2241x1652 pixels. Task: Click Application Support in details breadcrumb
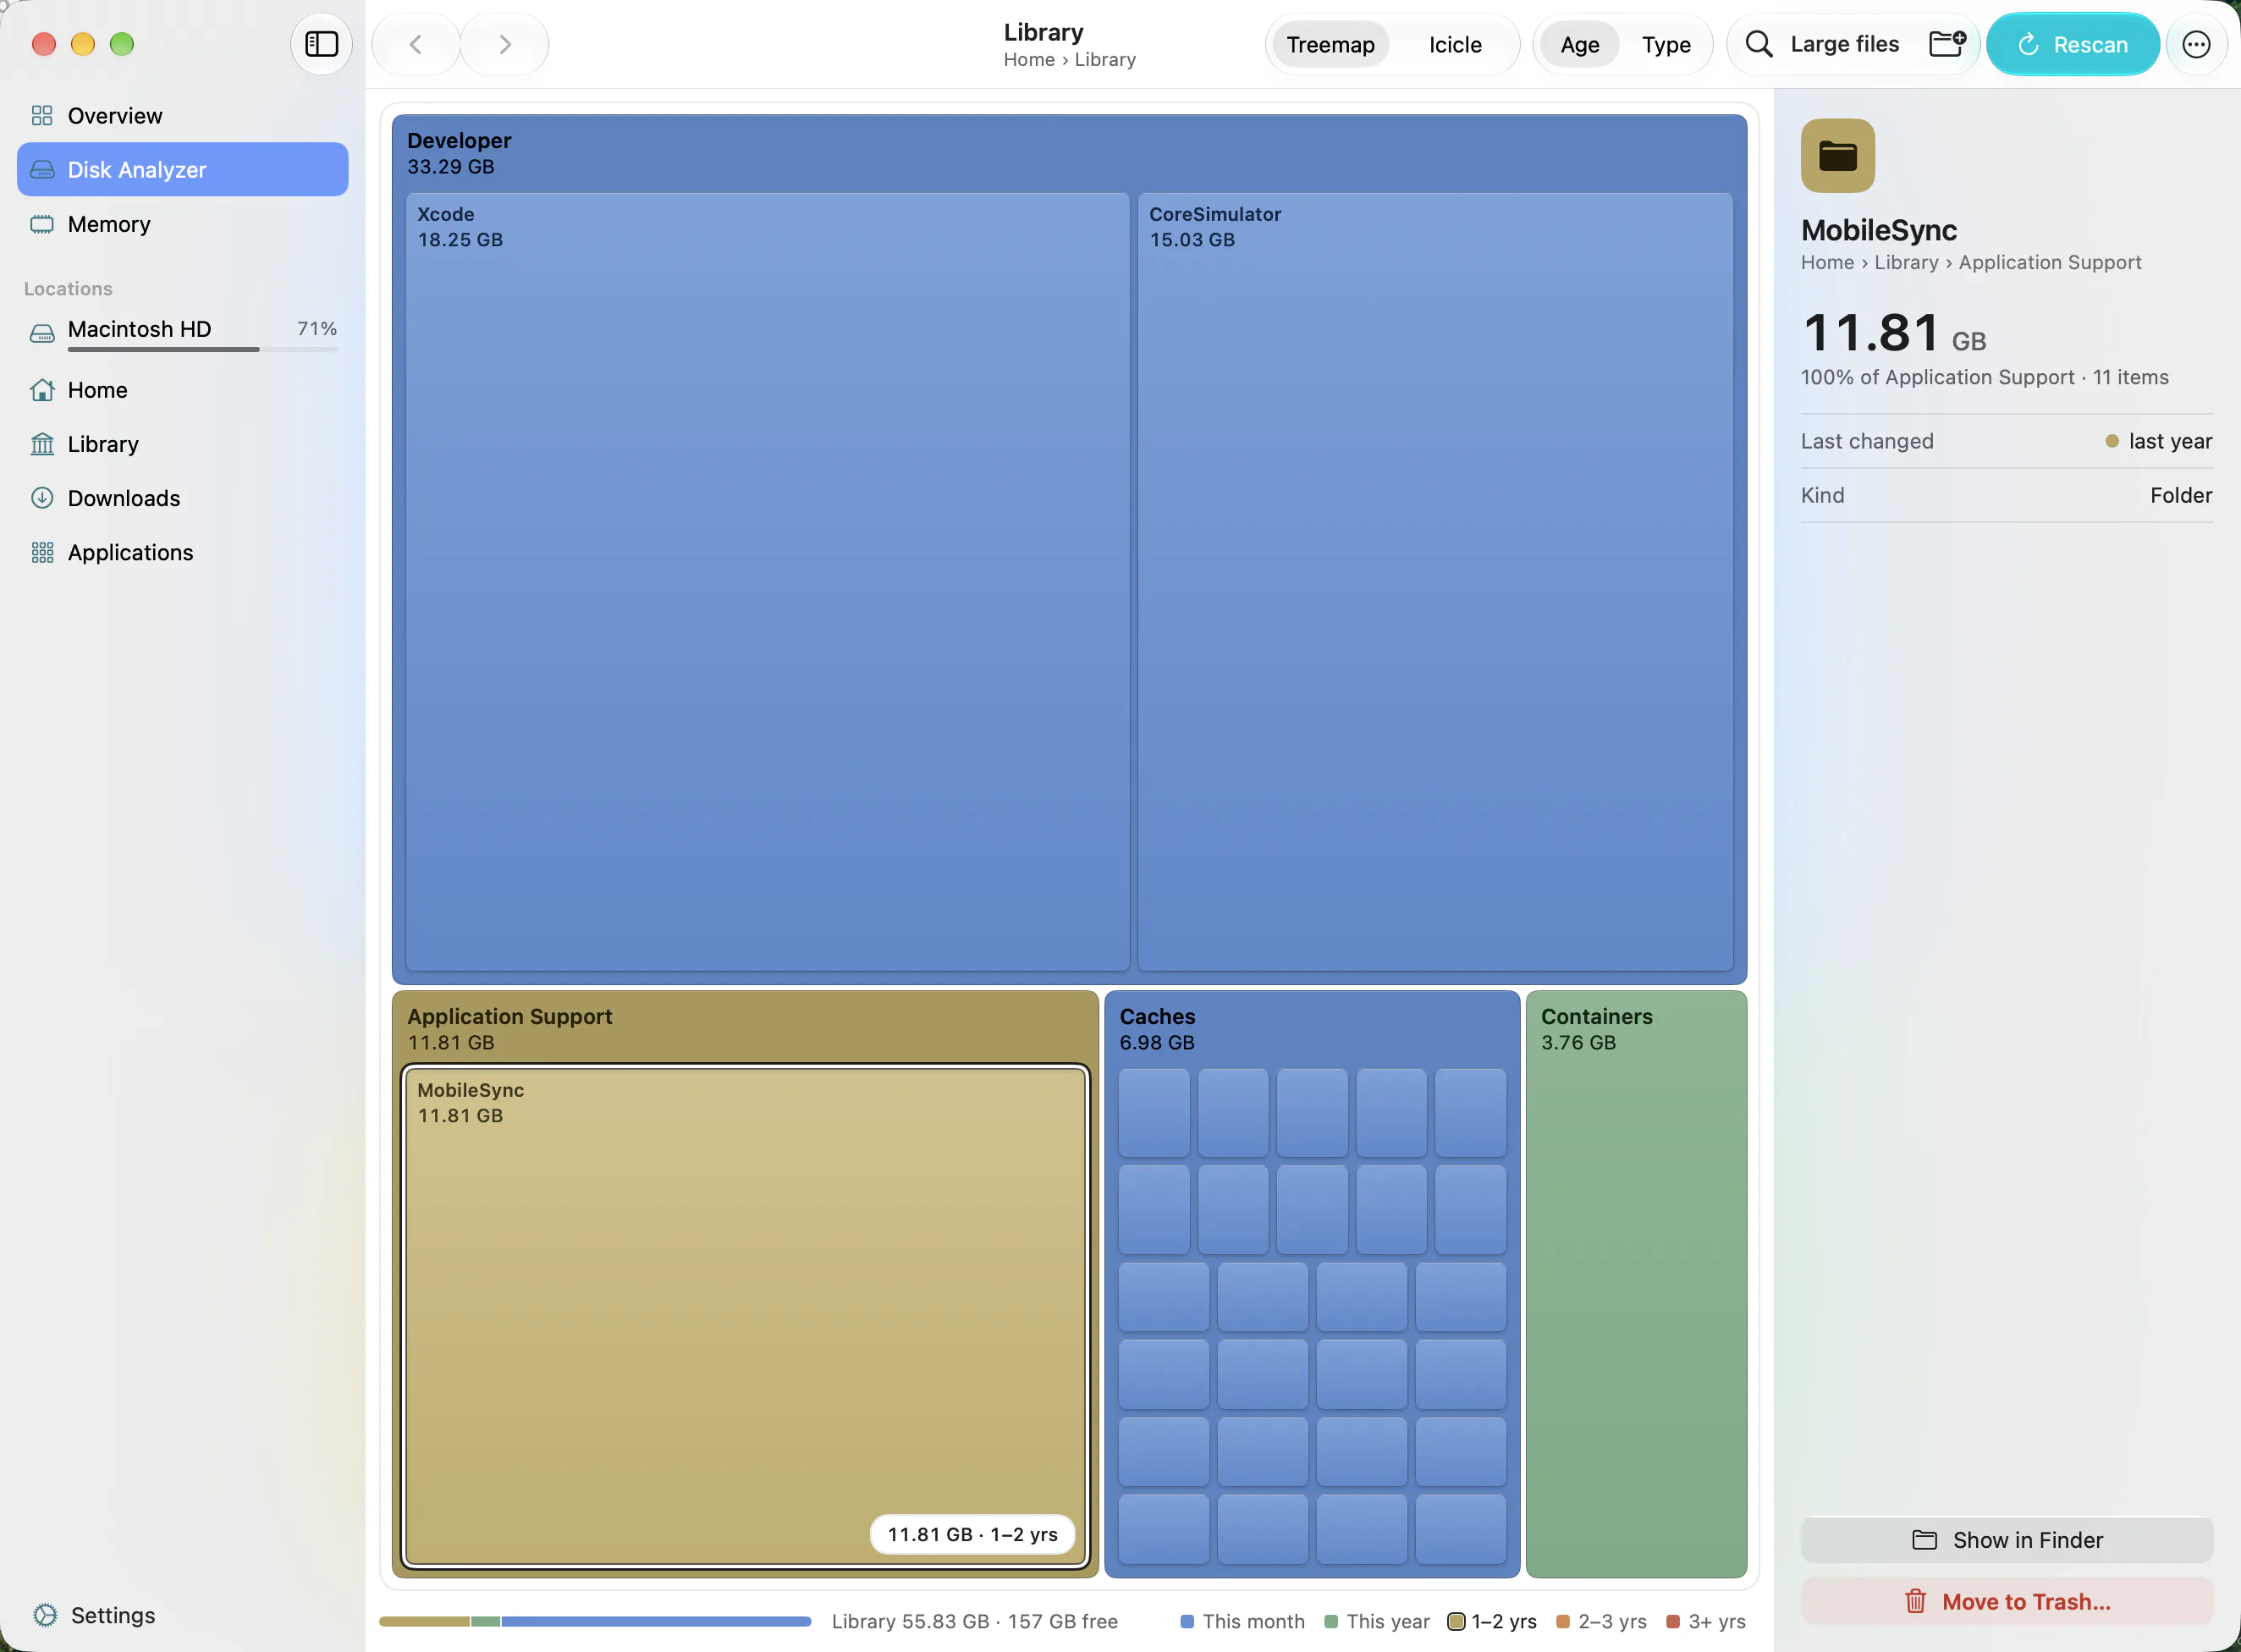(2049, 262)
